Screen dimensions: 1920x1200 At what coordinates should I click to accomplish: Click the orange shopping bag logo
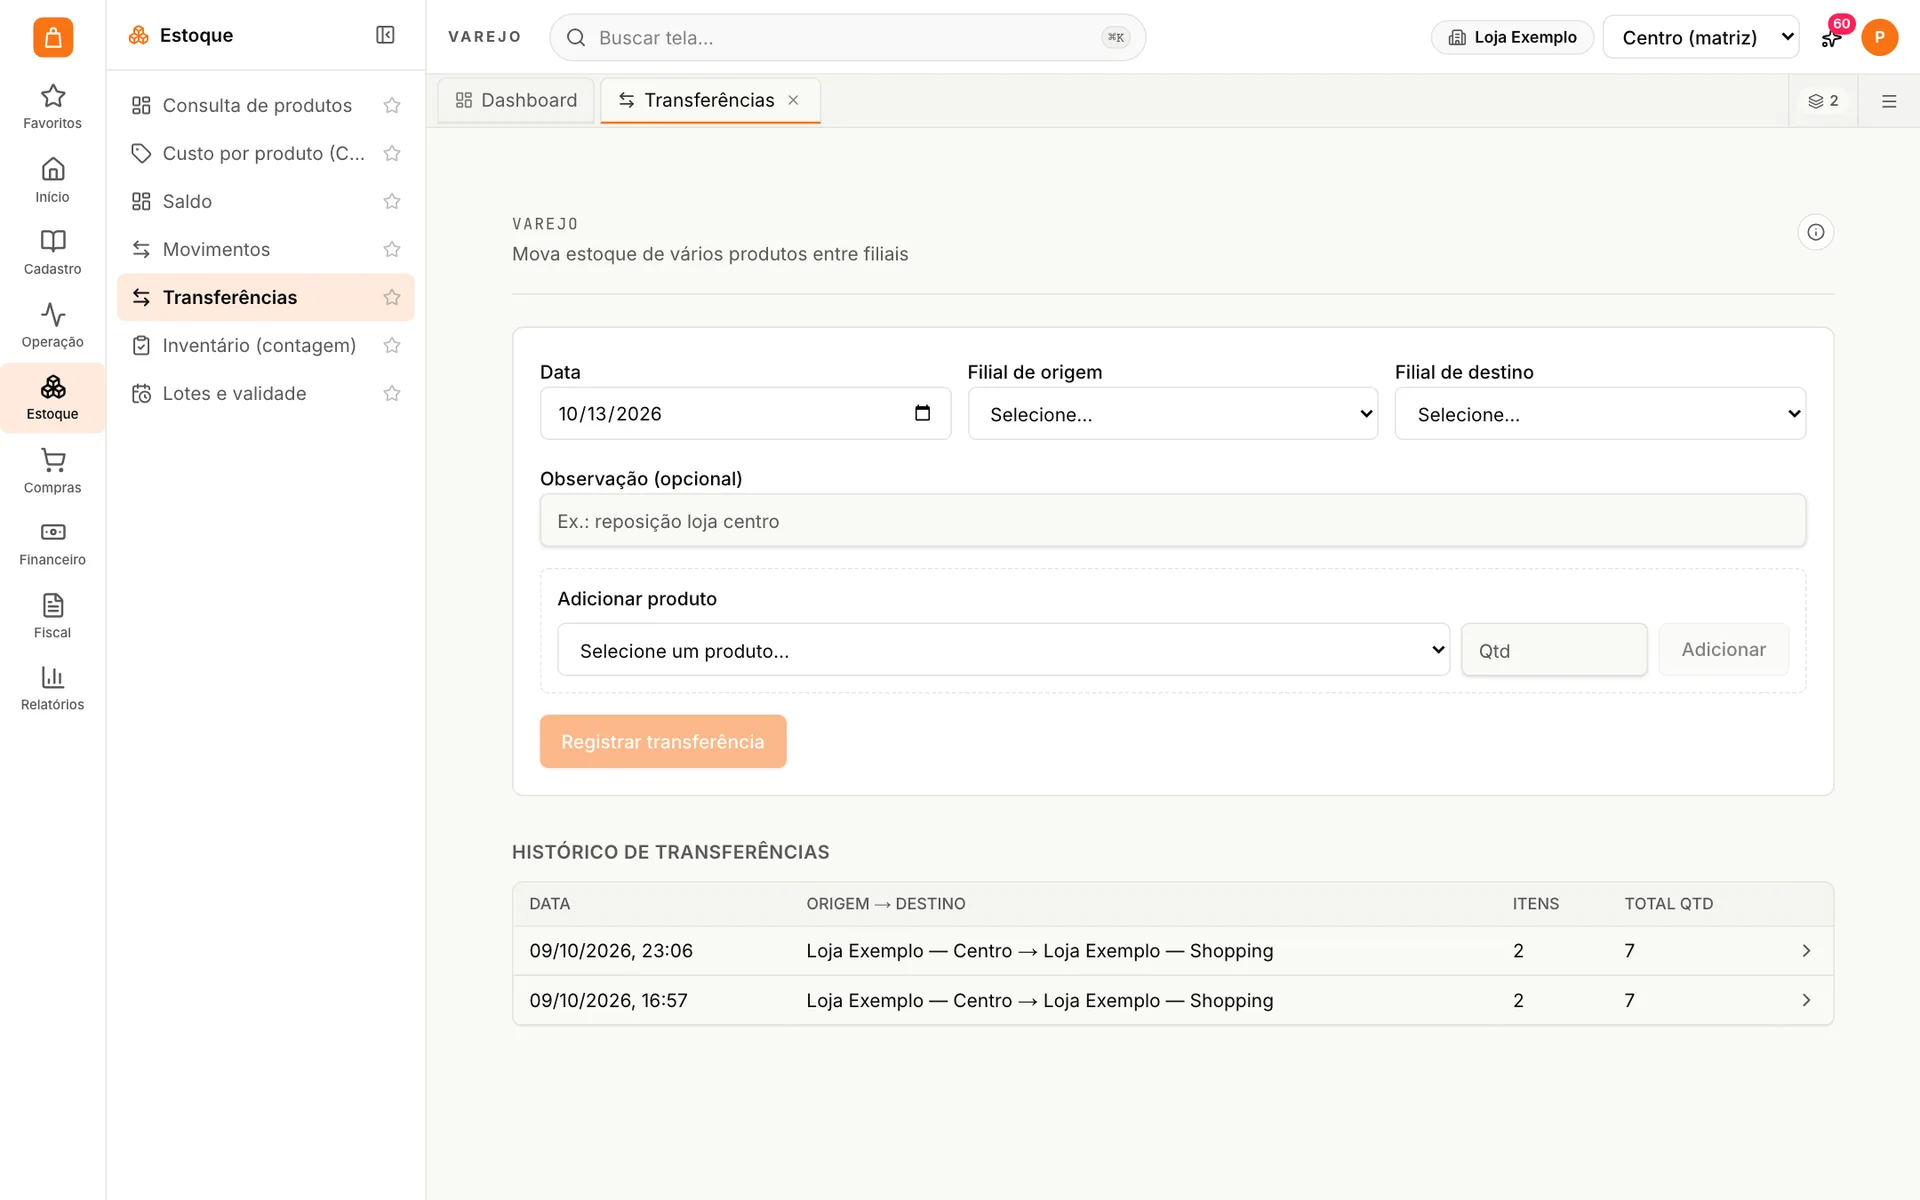(53, 37)
